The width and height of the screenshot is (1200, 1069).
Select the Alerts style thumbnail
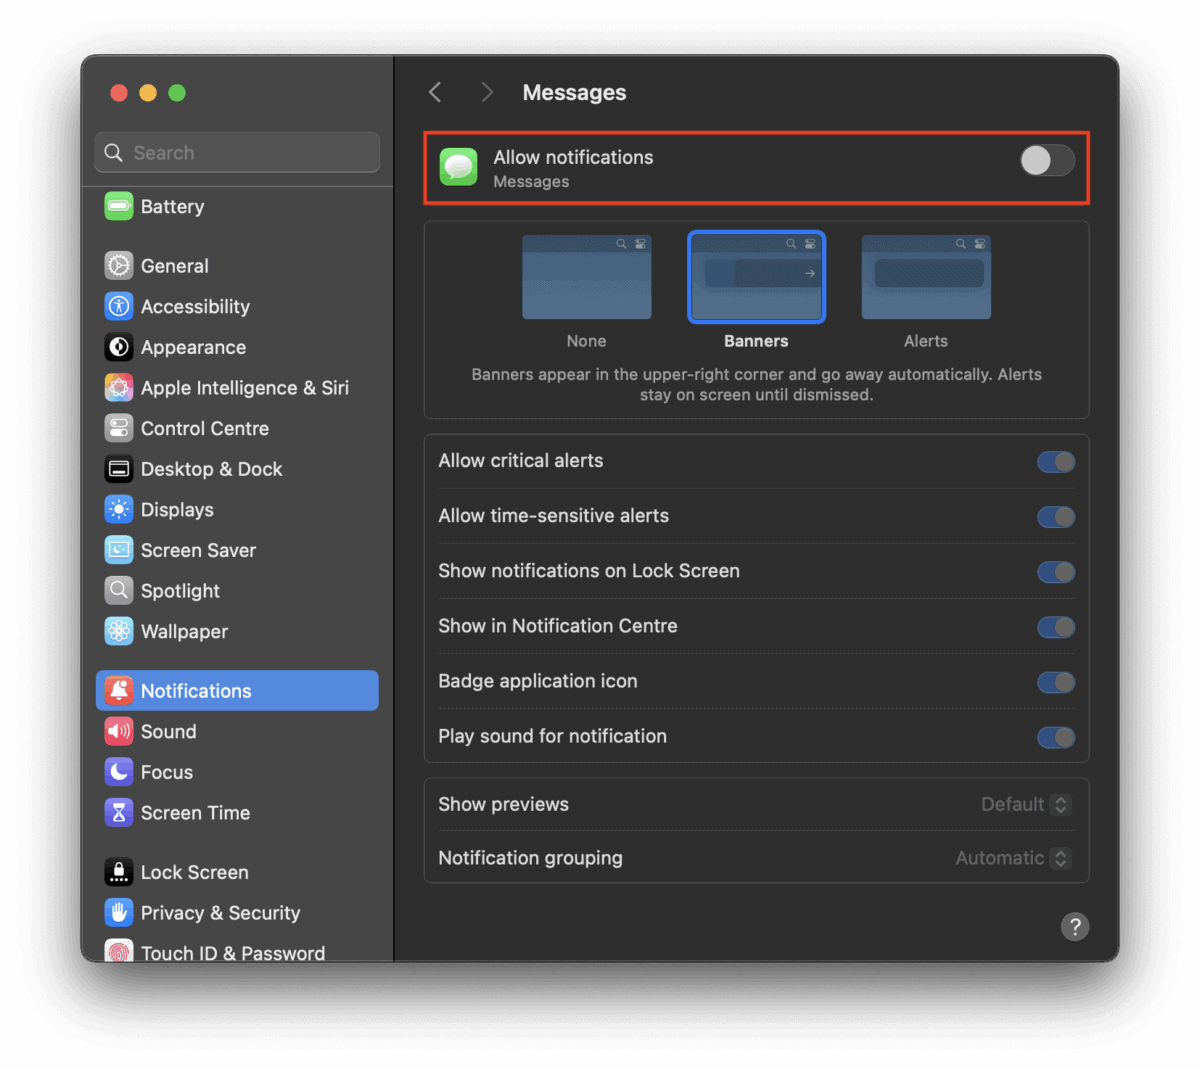click(926, 277)
